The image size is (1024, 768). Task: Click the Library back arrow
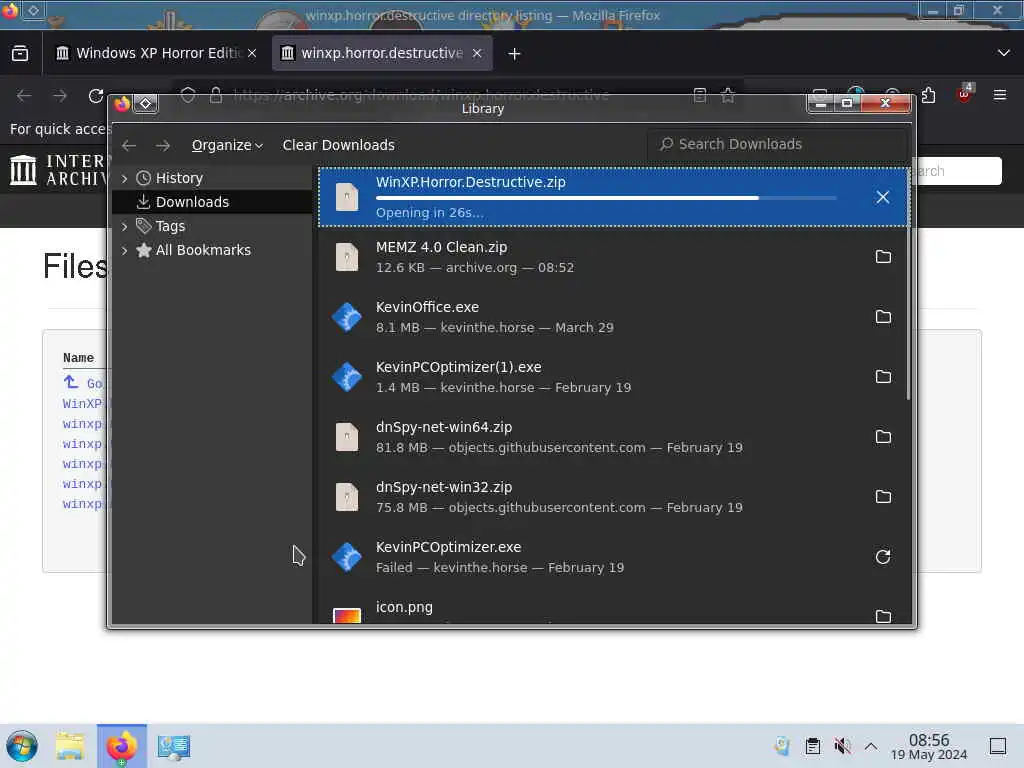tap(129, 145)
